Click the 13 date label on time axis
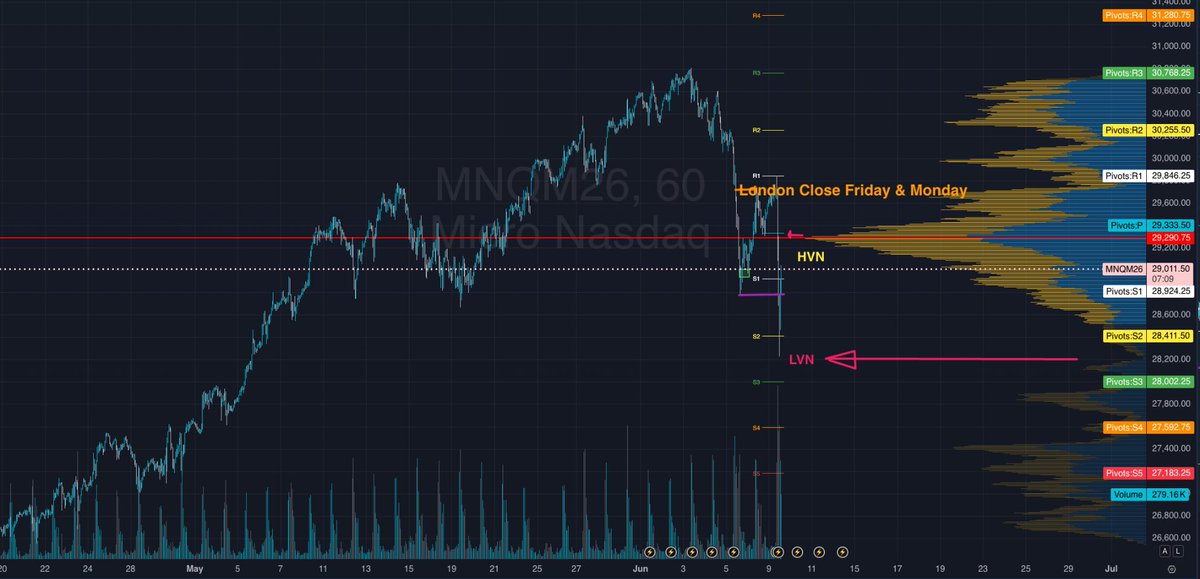The height and width of the screenshot is (579, 1200). [365, 567]
